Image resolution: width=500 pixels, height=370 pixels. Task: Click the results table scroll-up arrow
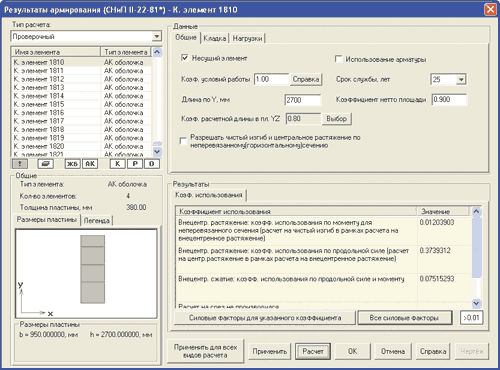click(476, 211)
